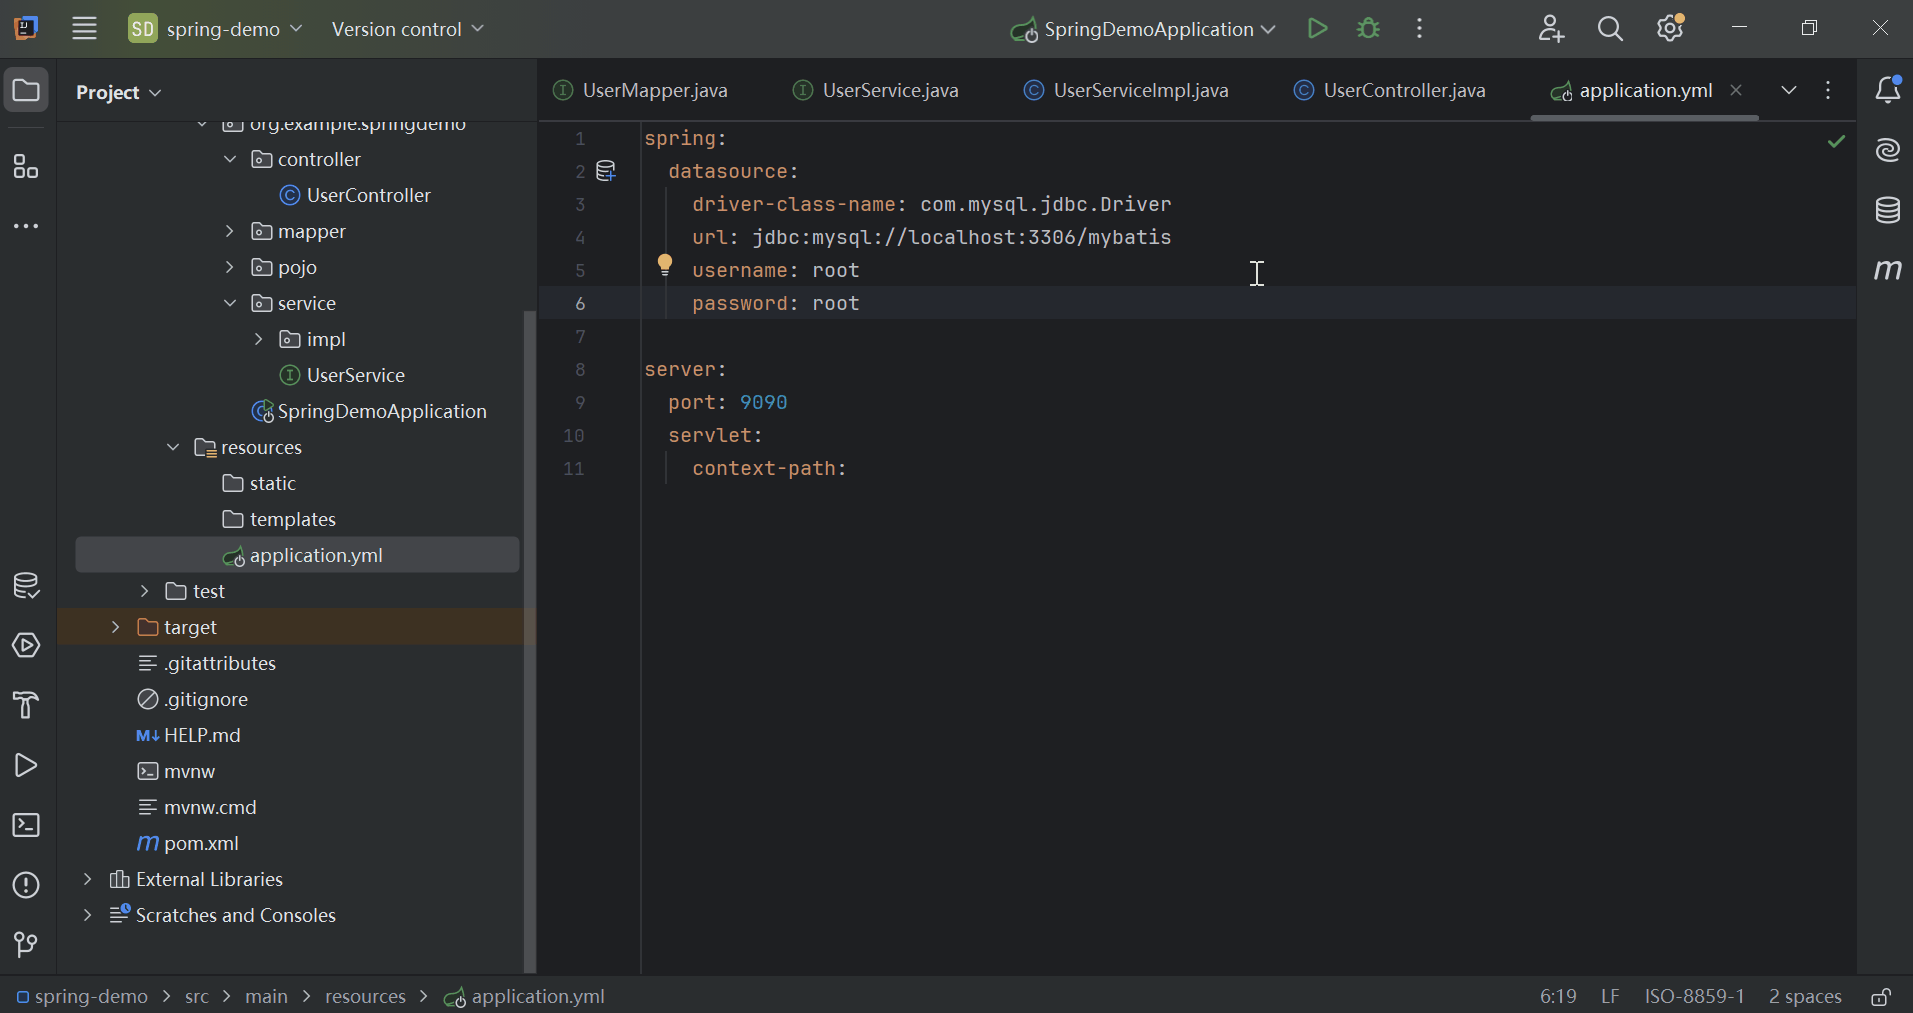Click the yellow intention light bulb
Viewport: 1913px width, 1013px height.
[665, 265]
